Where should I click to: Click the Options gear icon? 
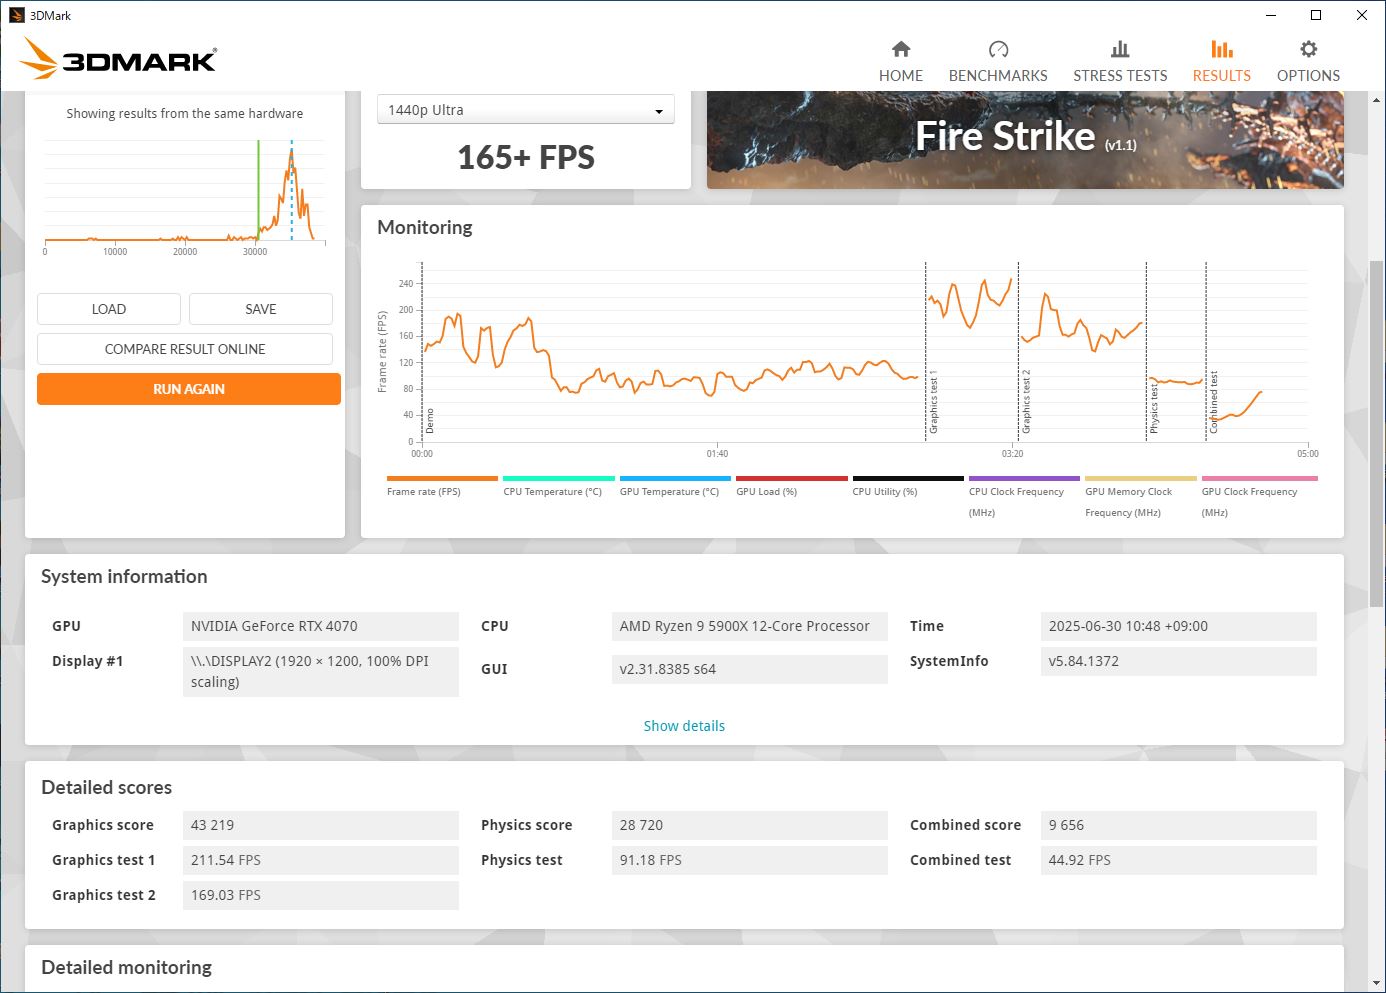[x=1308, y=49]
